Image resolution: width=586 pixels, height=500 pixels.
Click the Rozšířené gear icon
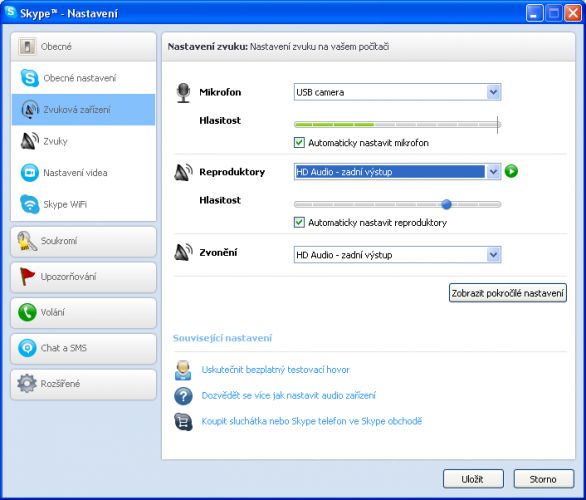(27, 383)
